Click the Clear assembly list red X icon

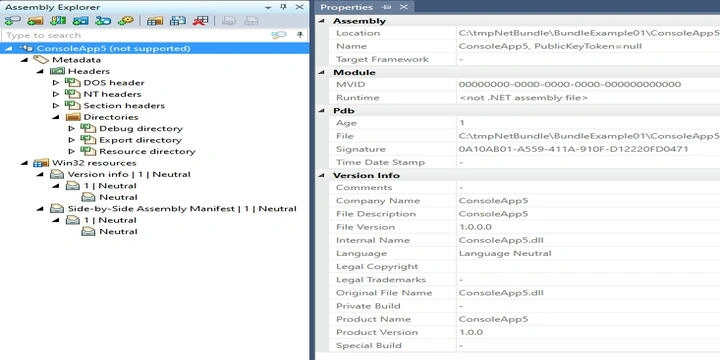click(x=200, y=21)
